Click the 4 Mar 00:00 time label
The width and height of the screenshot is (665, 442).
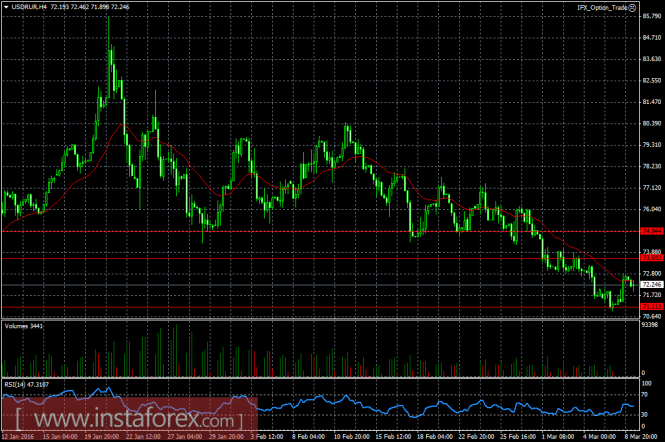pyautogui.click(x=600, y=436)
